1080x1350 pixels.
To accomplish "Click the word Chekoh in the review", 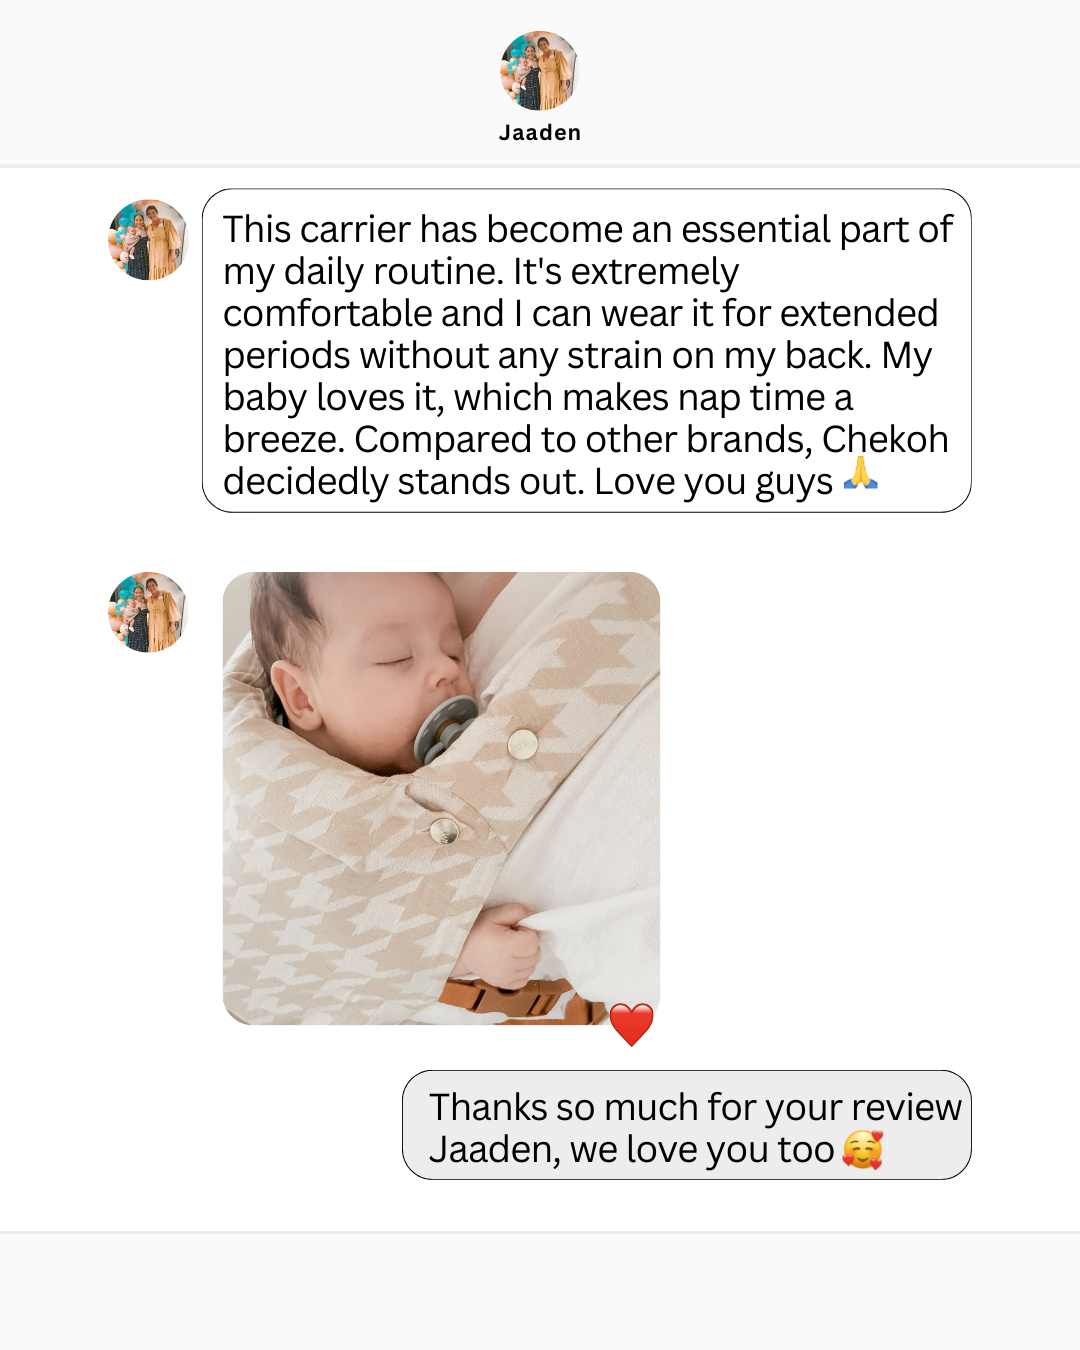I will click(885, 439).
